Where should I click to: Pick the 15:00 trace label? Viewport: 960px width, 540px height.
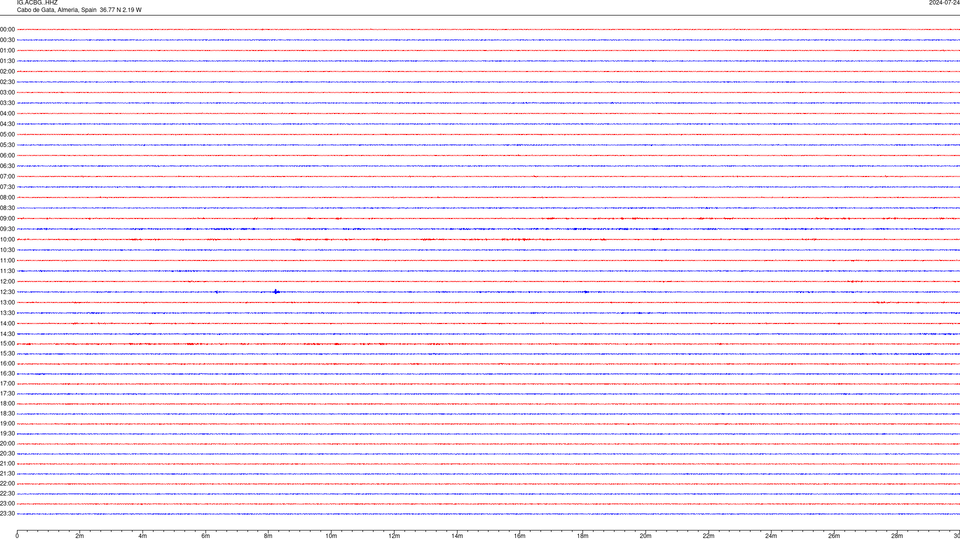coord(7,343)
